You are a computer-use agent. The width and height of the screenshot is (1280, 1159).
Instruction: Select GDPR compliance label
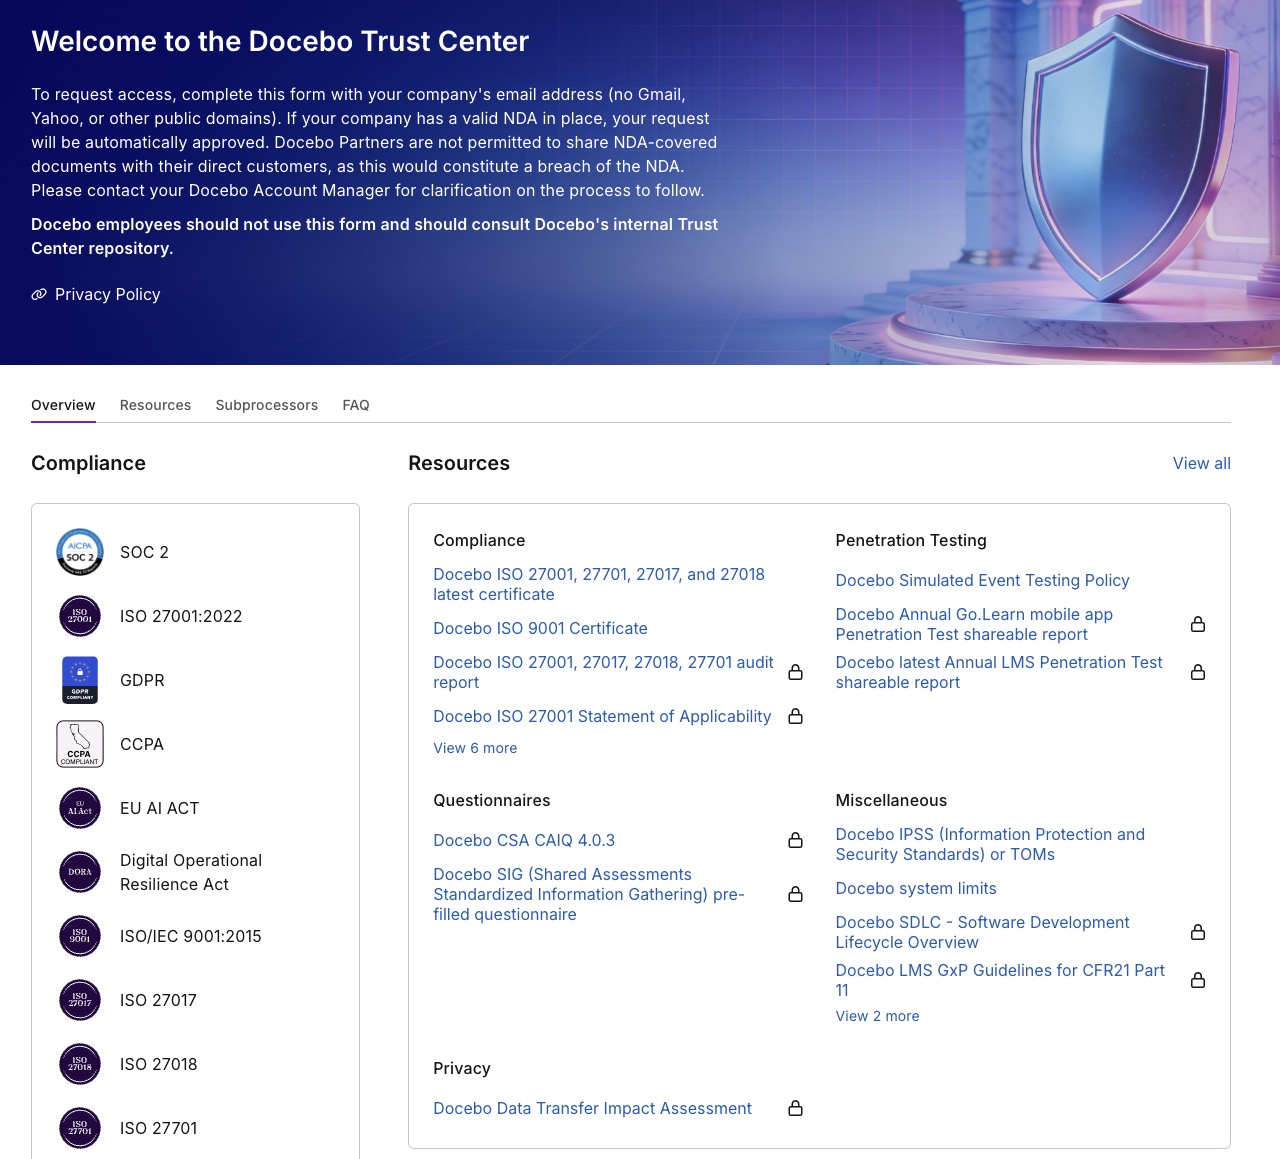142,680
